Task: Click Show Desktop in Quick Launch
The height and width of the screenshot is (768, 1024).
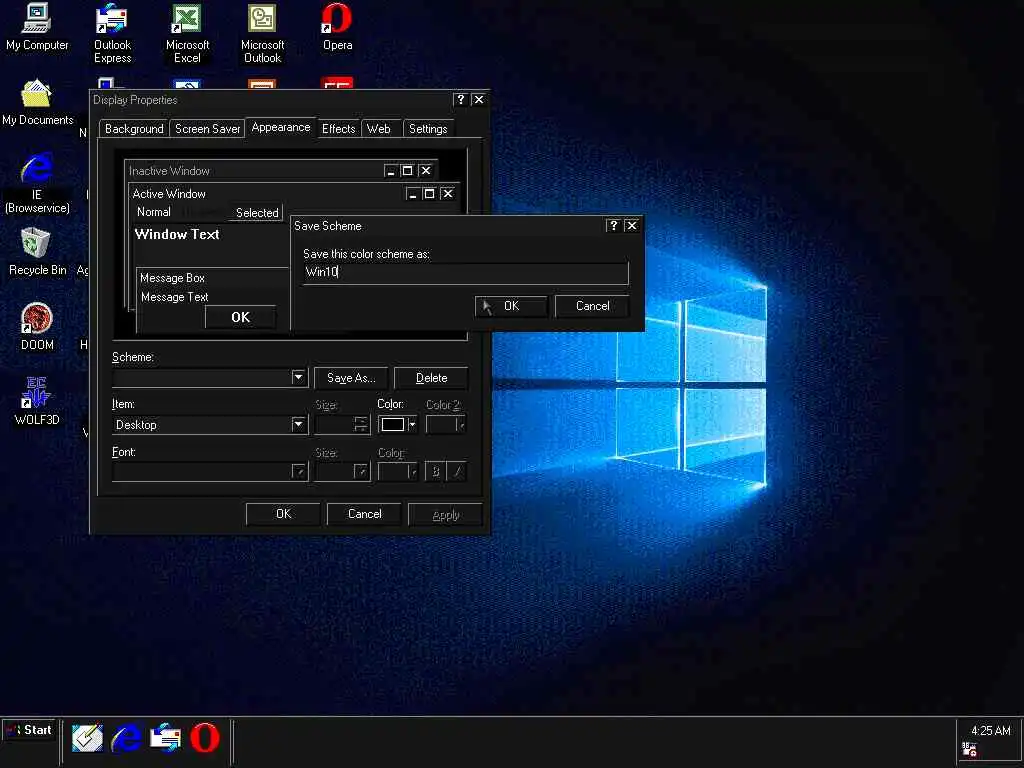Action: point(87,738)
